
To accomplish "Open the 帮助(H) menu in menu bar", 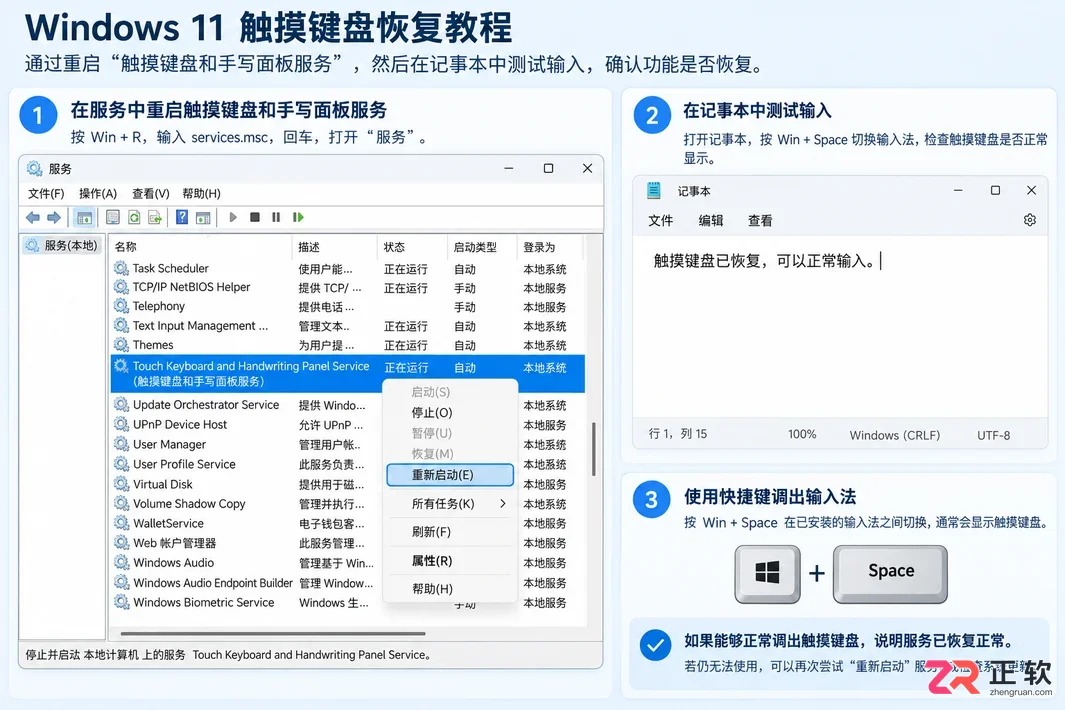I will click(x=201, y=194).
